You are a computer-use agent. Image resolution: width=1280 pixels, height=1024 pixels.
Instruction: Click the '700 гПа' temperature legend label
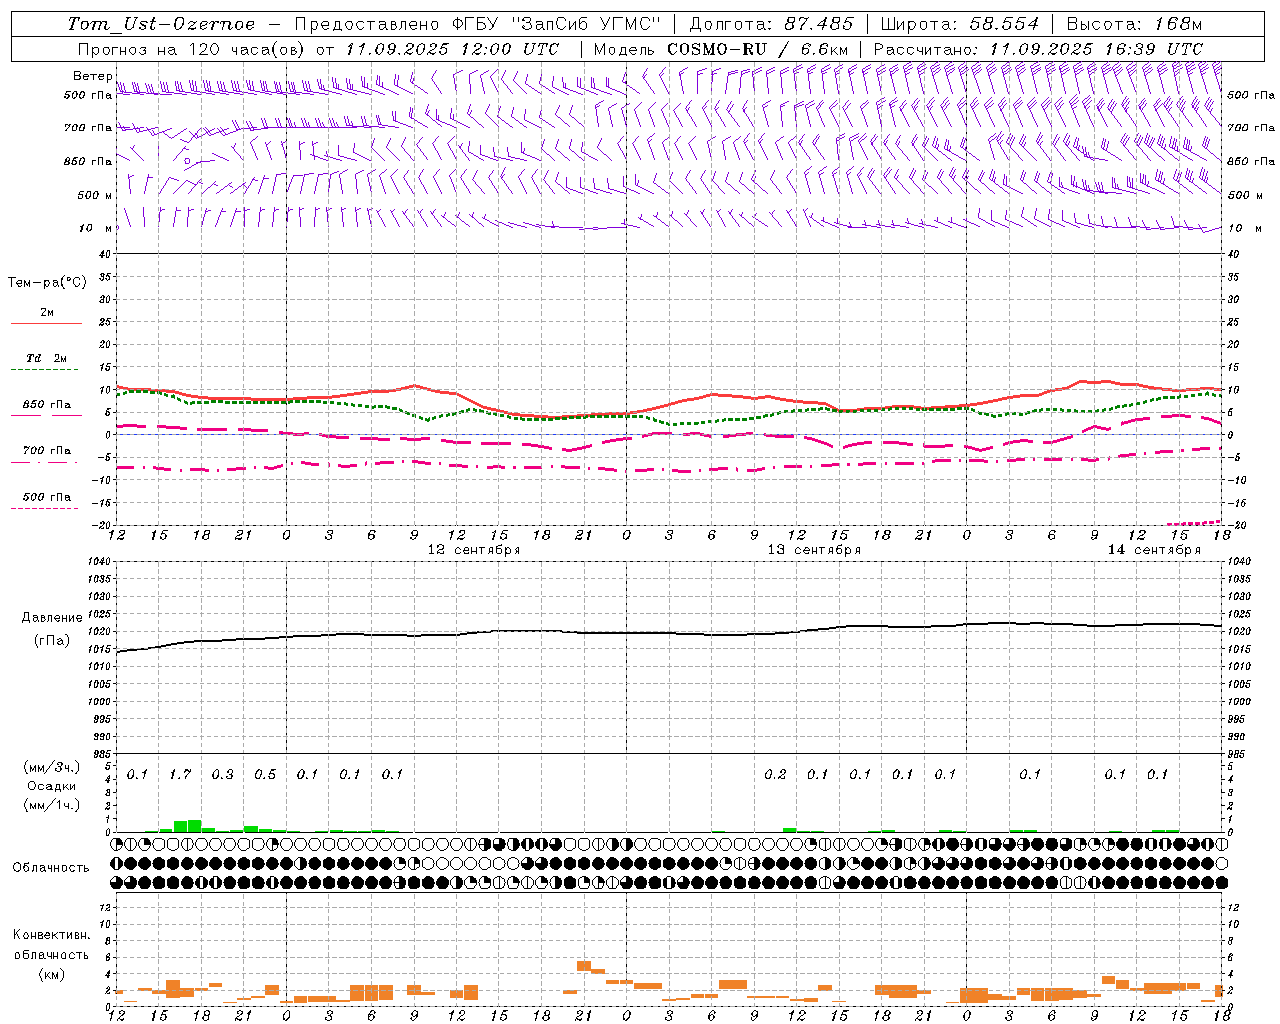47,451
